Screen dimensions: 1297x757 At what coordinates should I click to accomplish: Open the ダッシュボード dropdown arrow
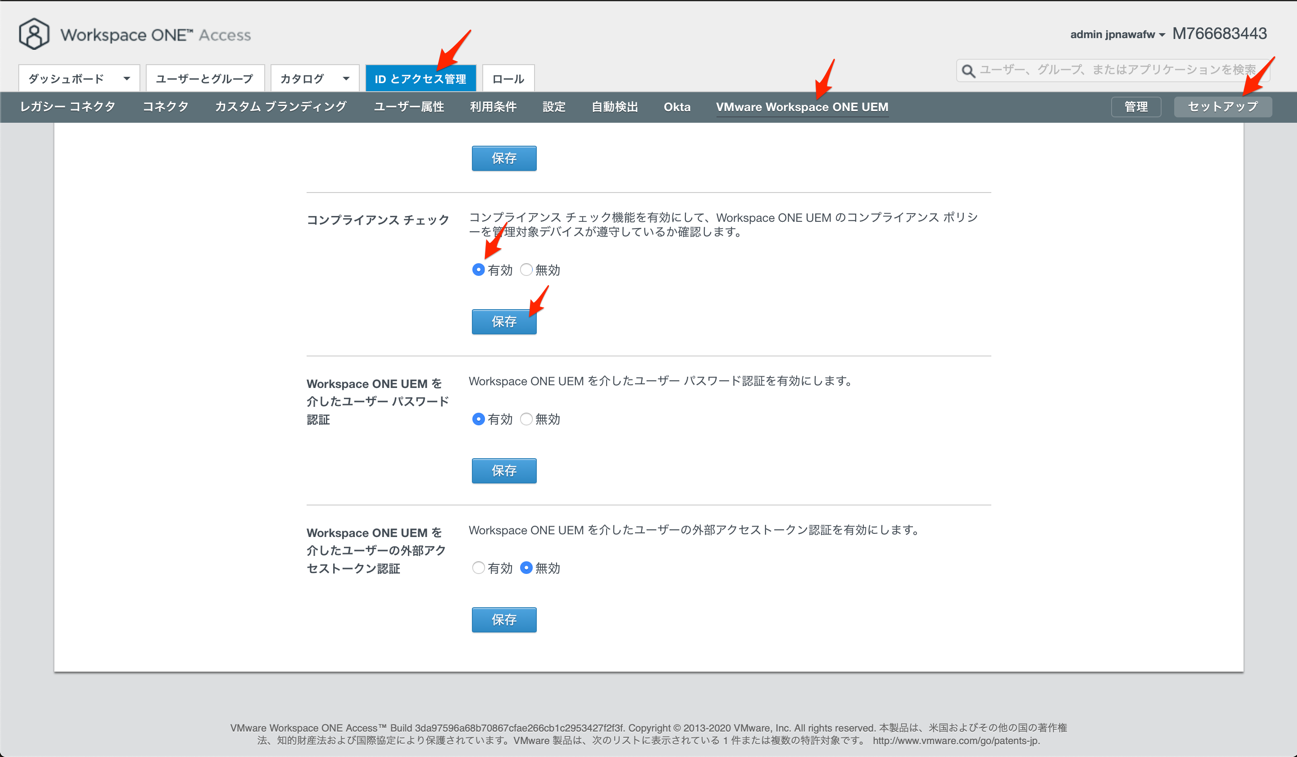pos(127,78)
